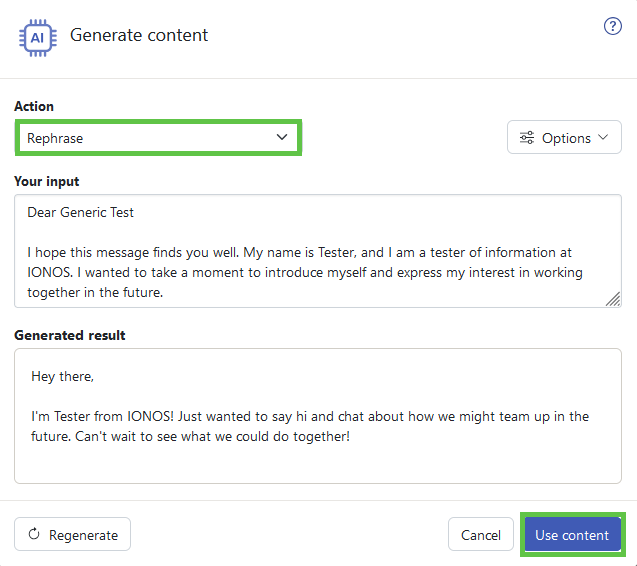Grab the input field resize handle
The width and height of the screenshot is (637, 566).
[613, 299]
